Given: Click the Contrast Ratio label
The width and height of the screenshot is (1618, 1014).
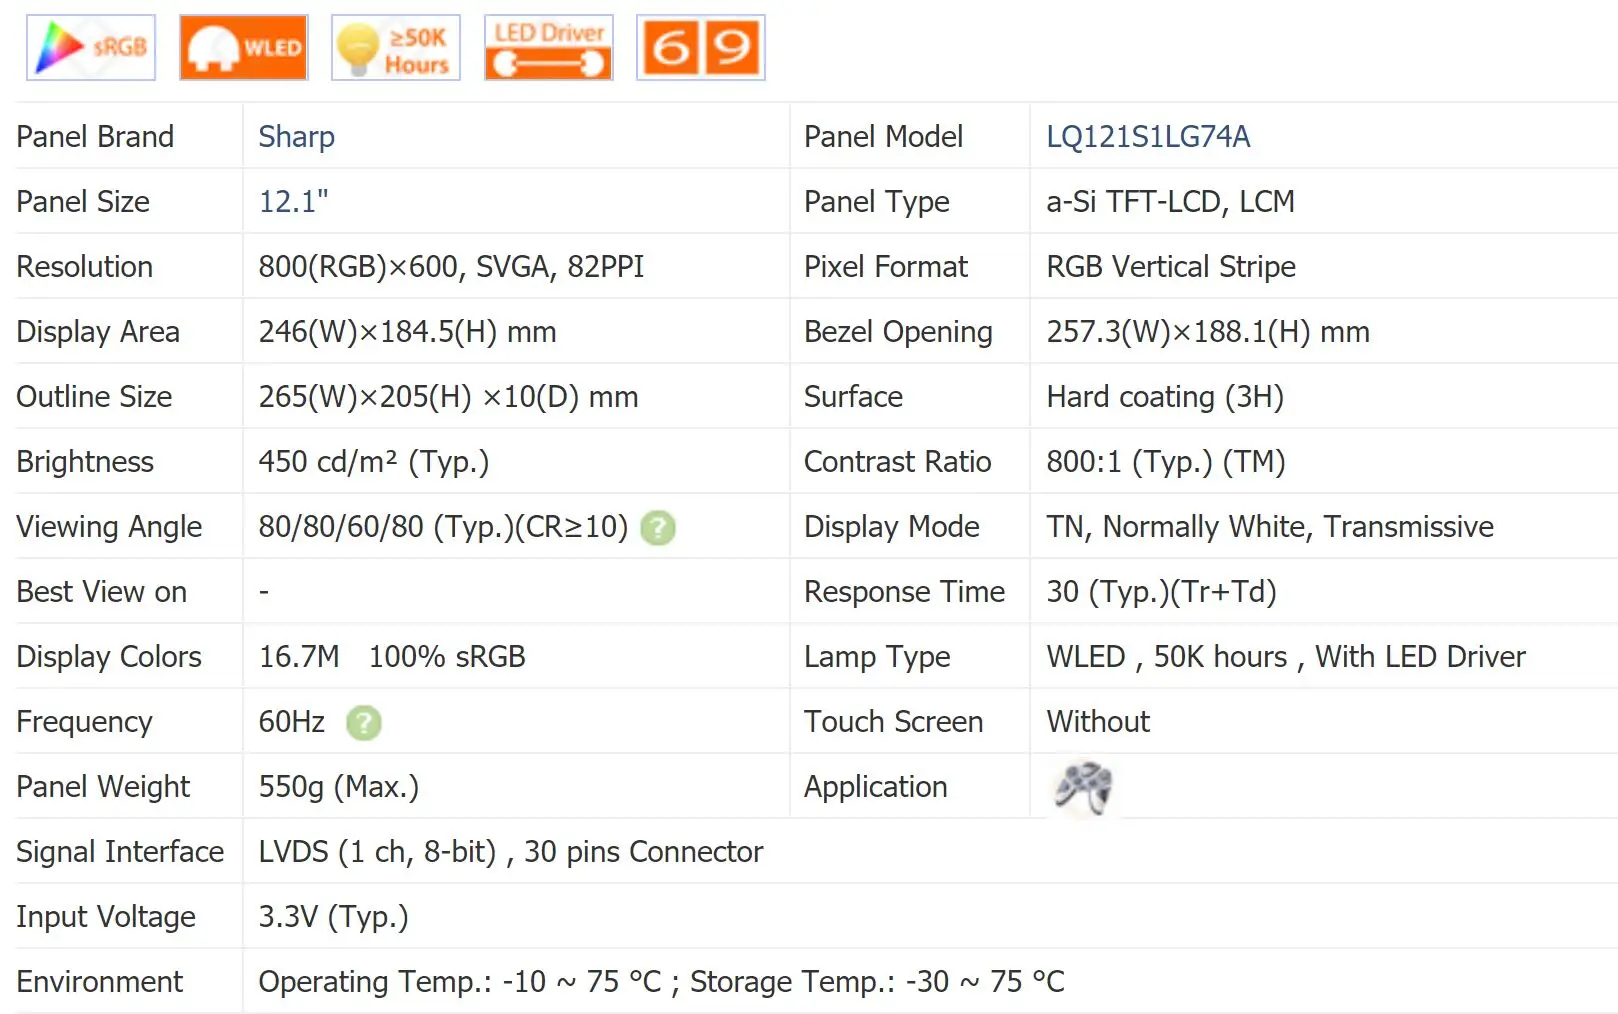Looking at the screenshot, I should [x=898, y=462].
